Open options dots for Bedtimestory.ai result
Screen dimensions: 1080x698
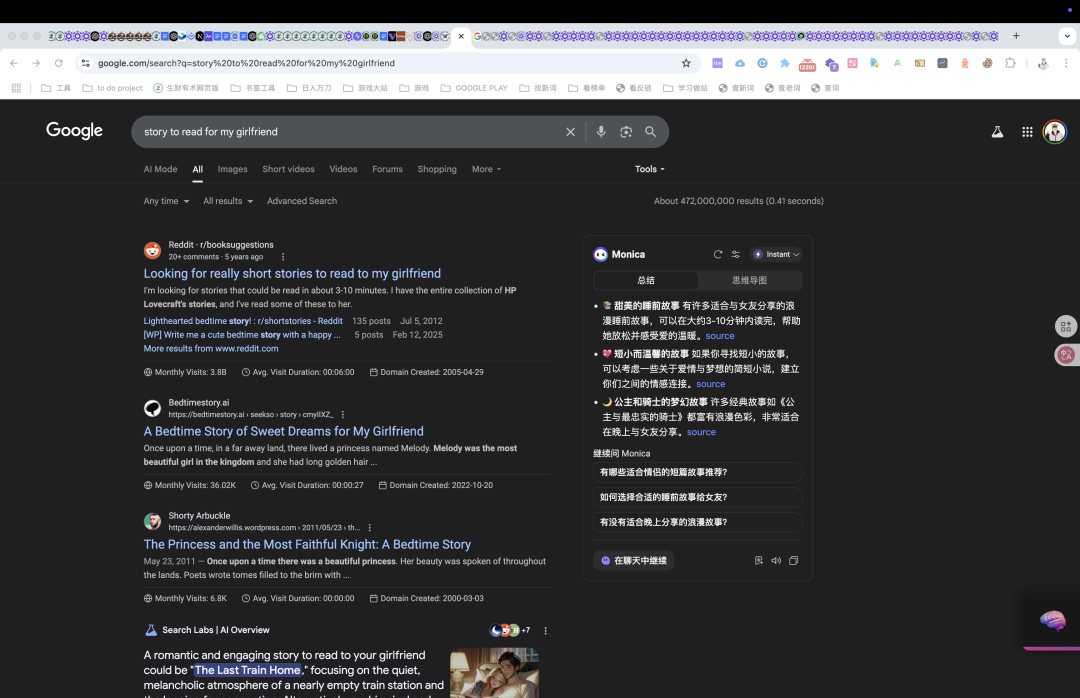coord(342,415)
